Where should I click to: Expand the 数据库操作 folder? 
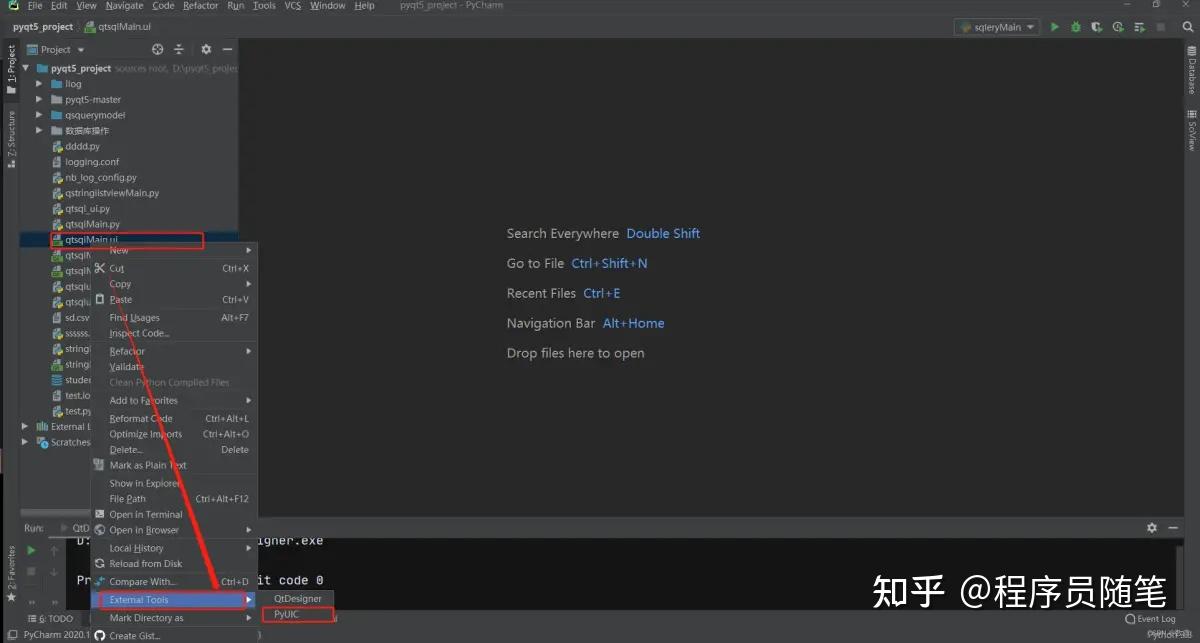(40, 131)
